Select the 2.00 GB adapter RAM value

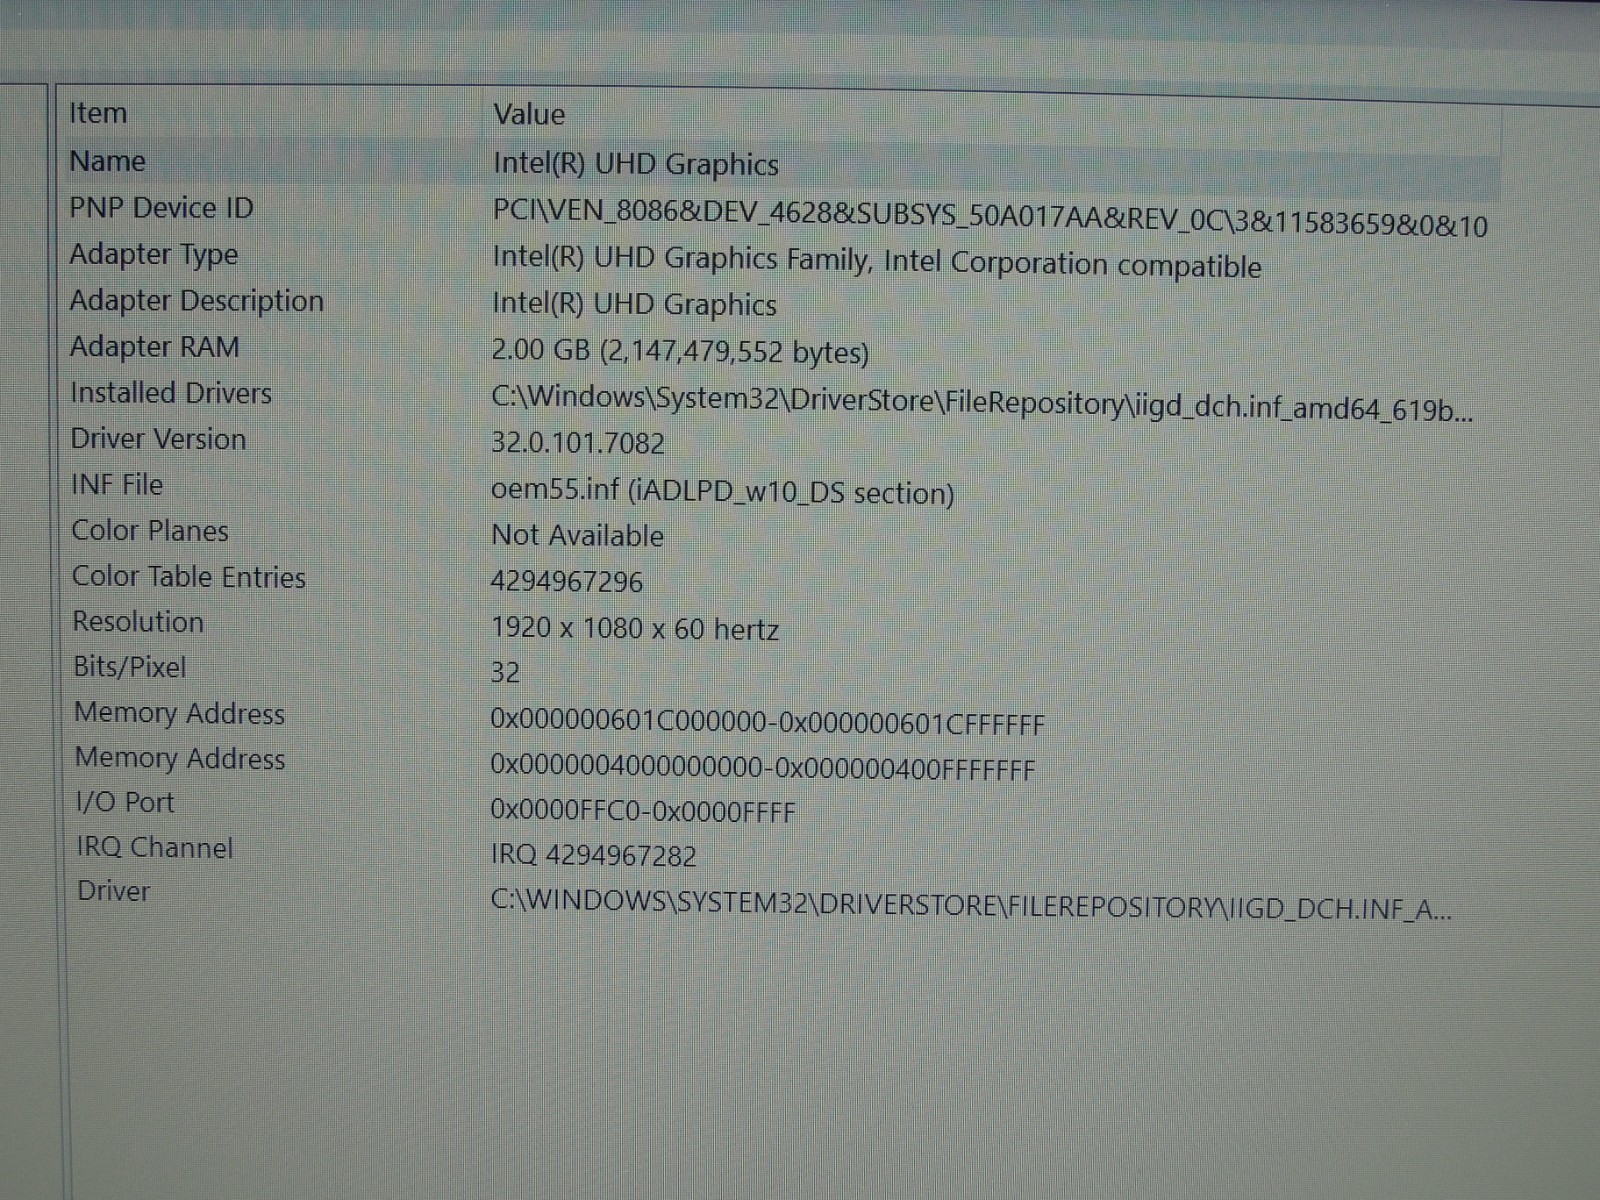point(680,351)
